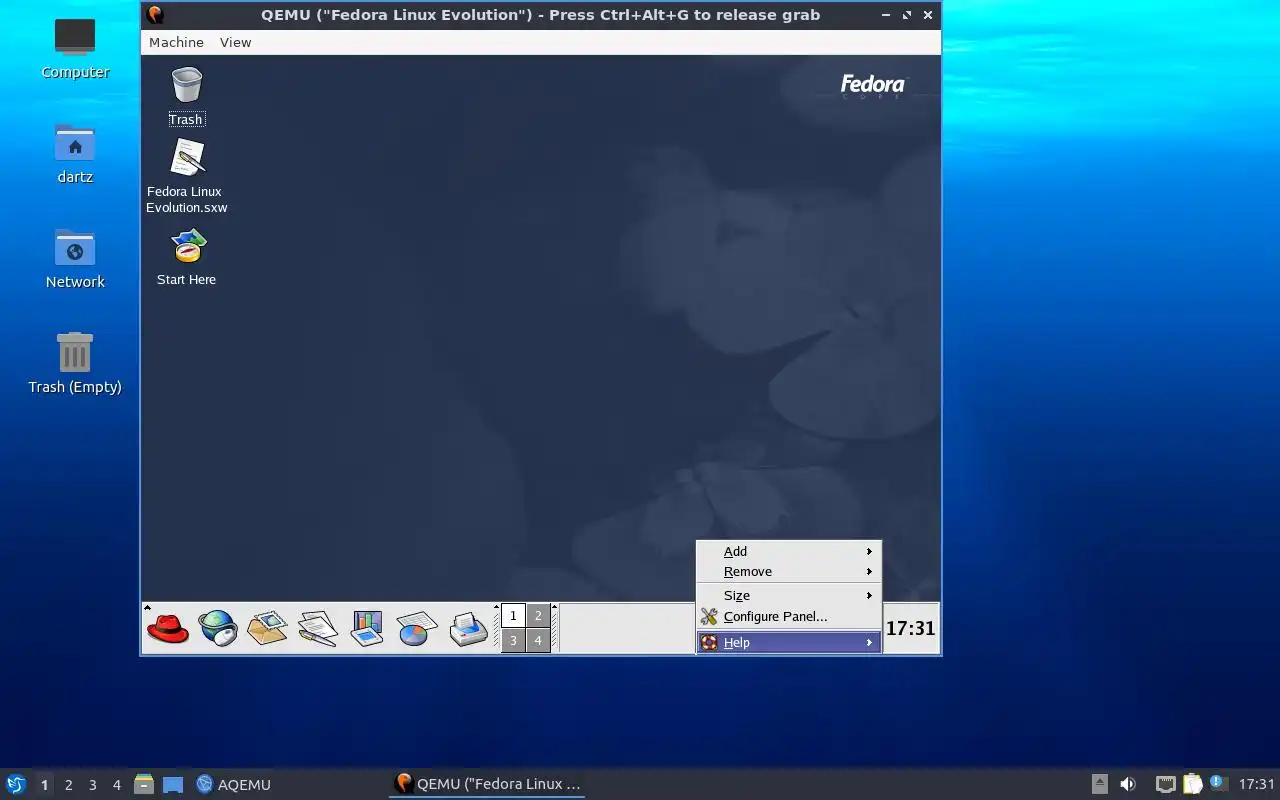Click the QEMU window title text
The width and height of the screenshot is (1280, 800).
click(x=540, y=15)
